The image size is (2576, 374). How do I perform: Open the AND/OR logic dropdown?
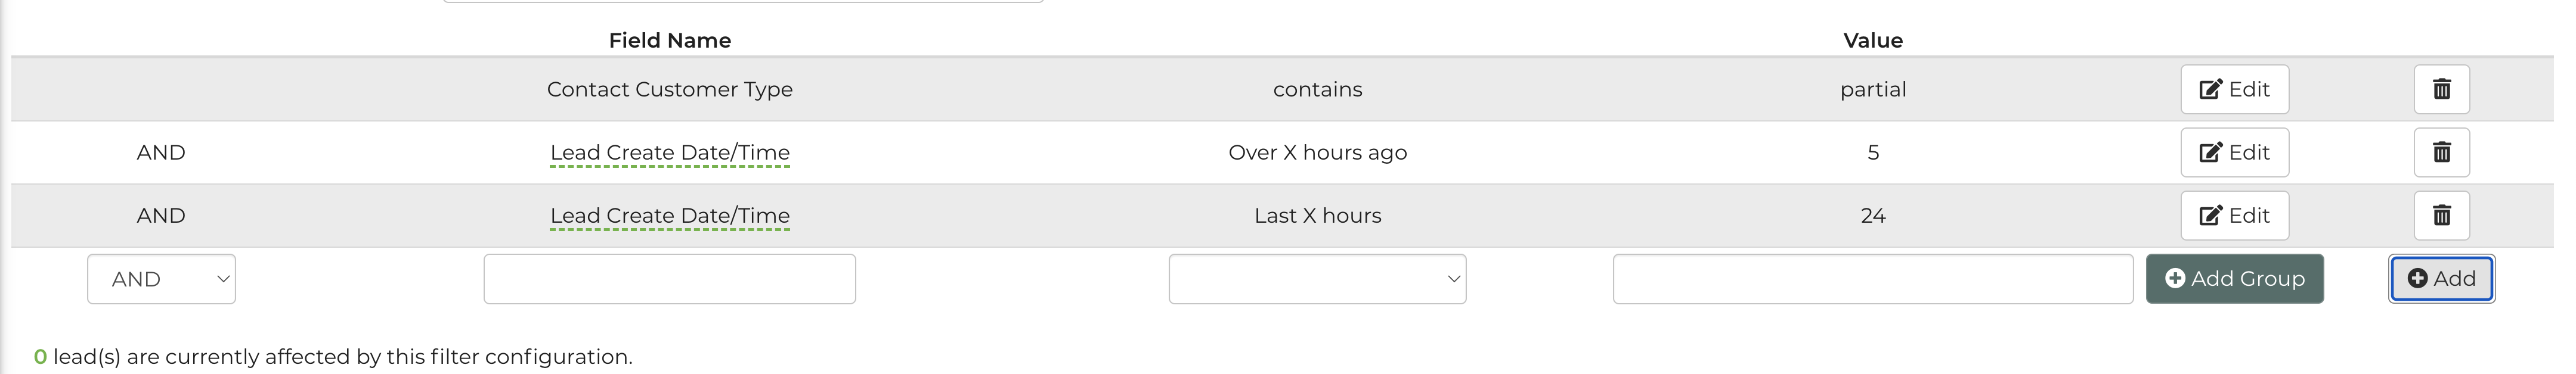click(x=161, y=279)
